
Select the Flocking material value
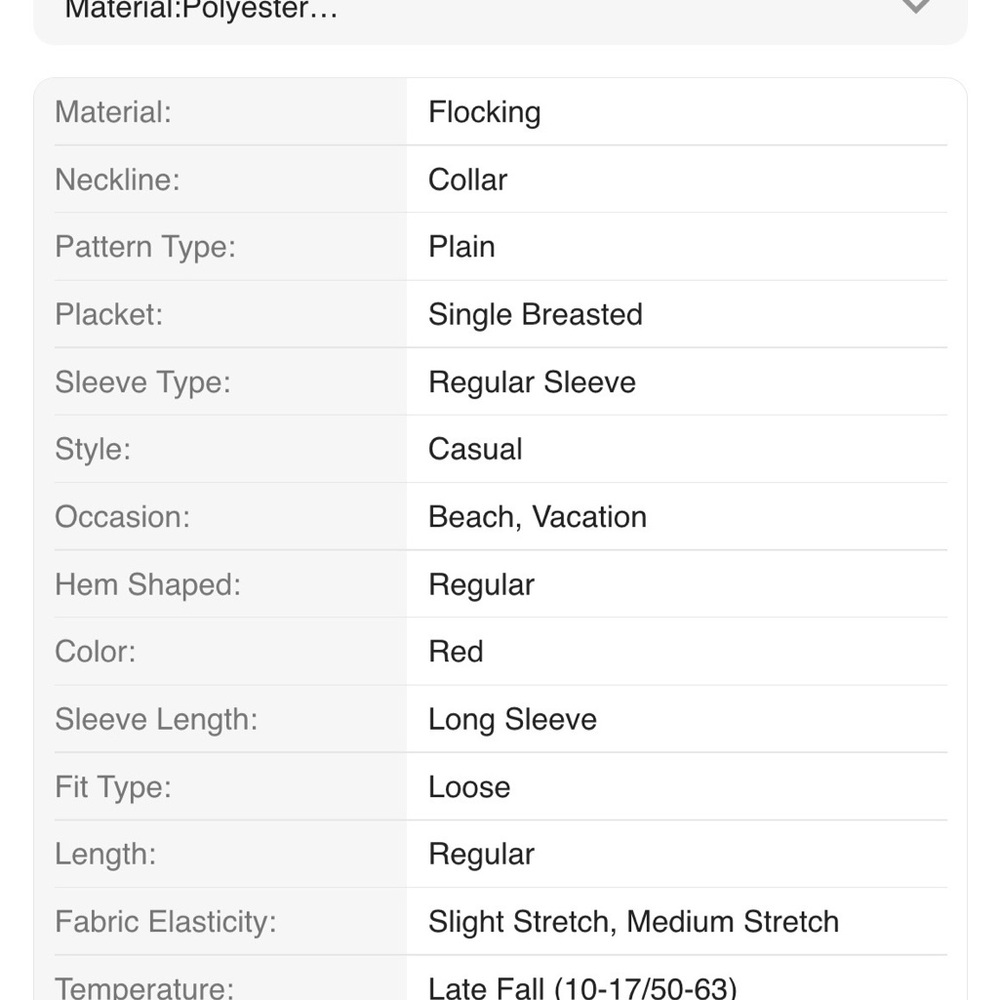coord(484,113)
